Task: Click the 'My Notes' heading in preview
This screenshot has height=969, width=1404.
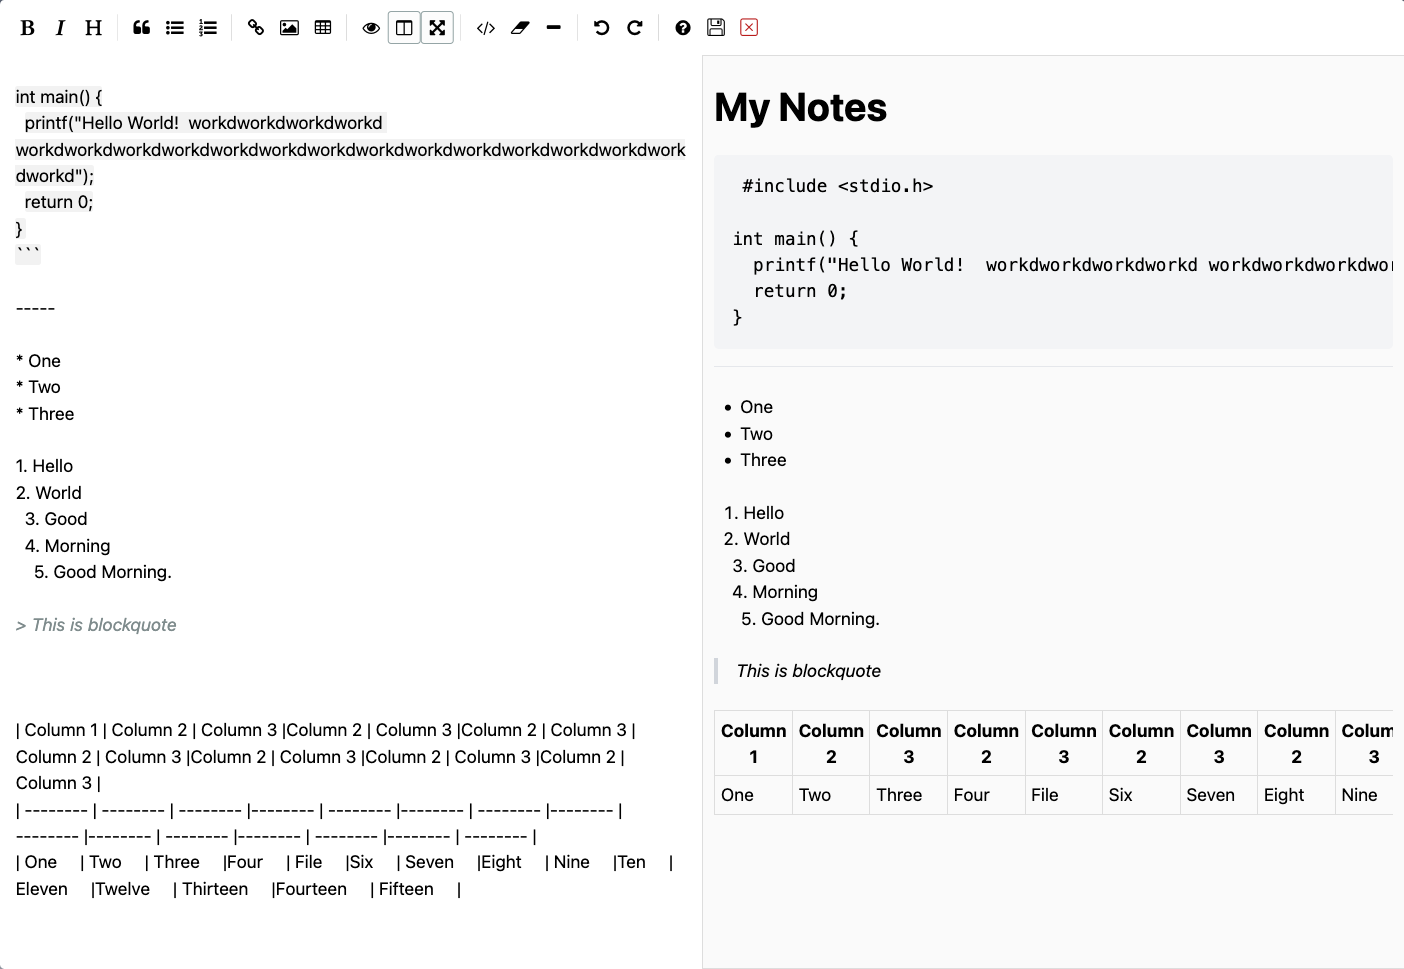Action: (801, 107)
